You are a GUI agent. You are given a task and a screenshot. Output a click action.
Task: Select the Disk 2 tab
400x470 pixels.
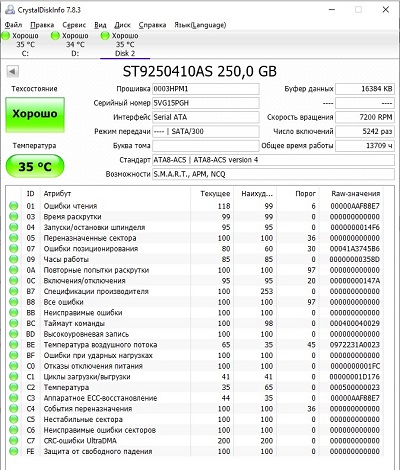[x=125, y=44]
